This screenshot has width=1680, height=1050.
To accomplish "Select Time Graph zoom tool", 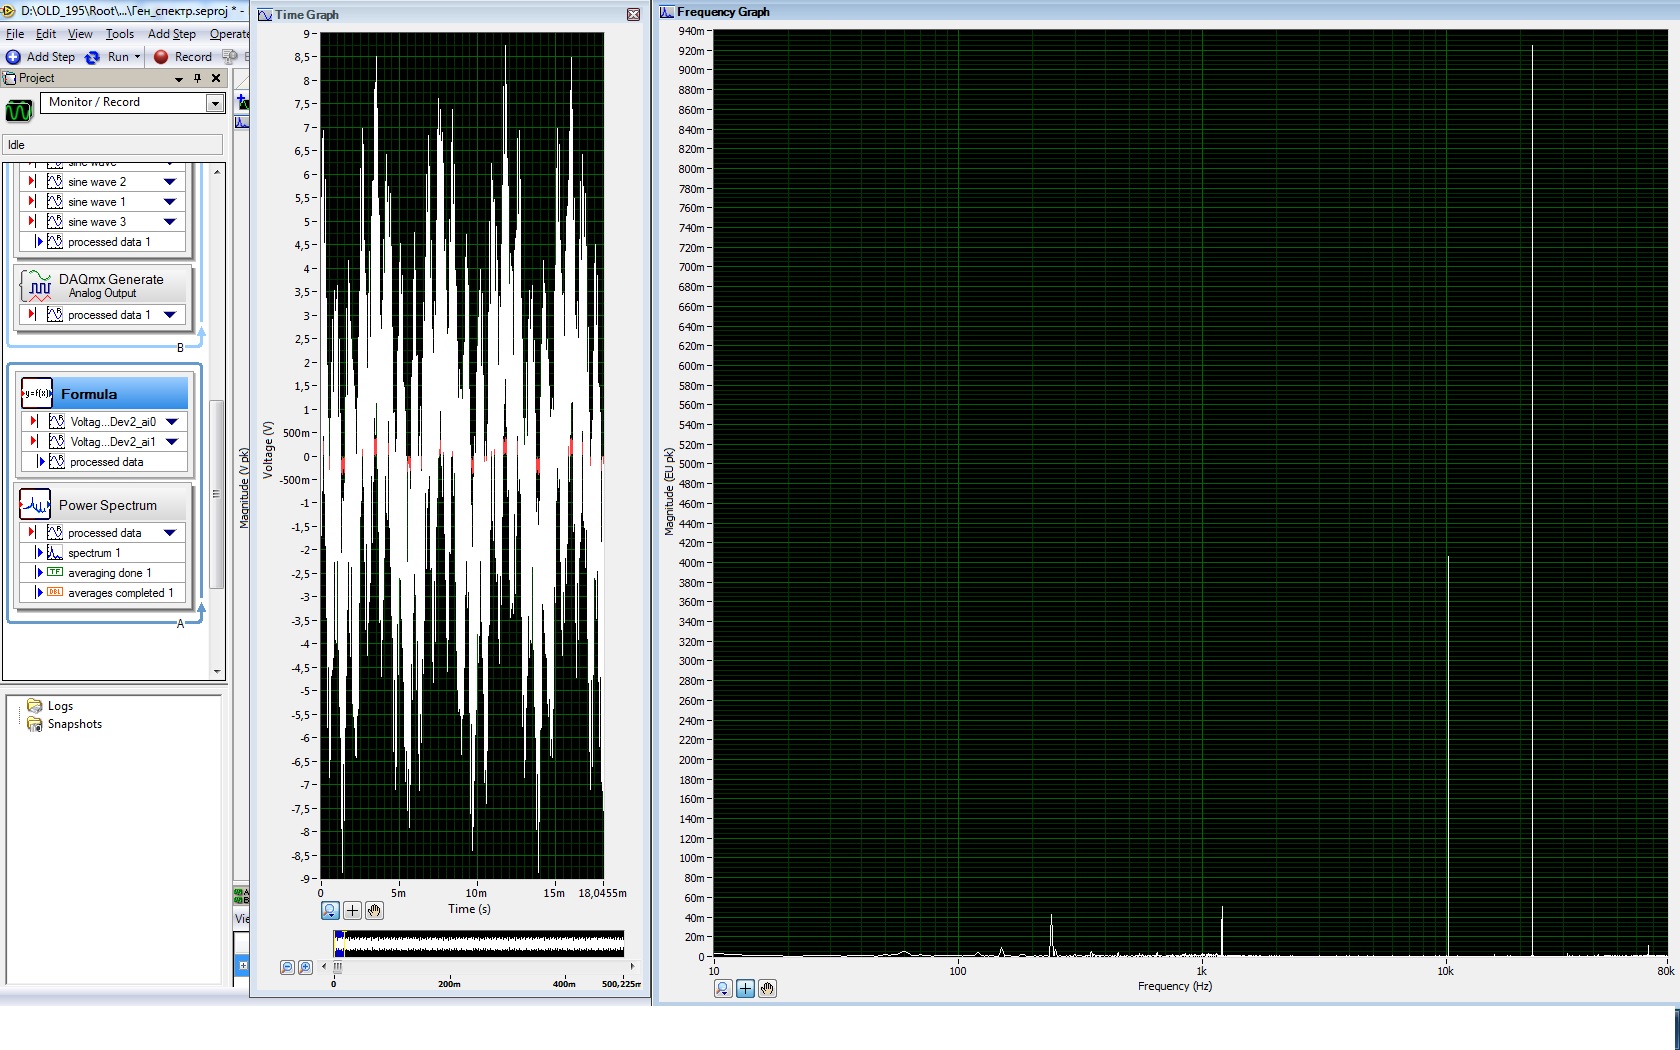I will click(330, 910).
